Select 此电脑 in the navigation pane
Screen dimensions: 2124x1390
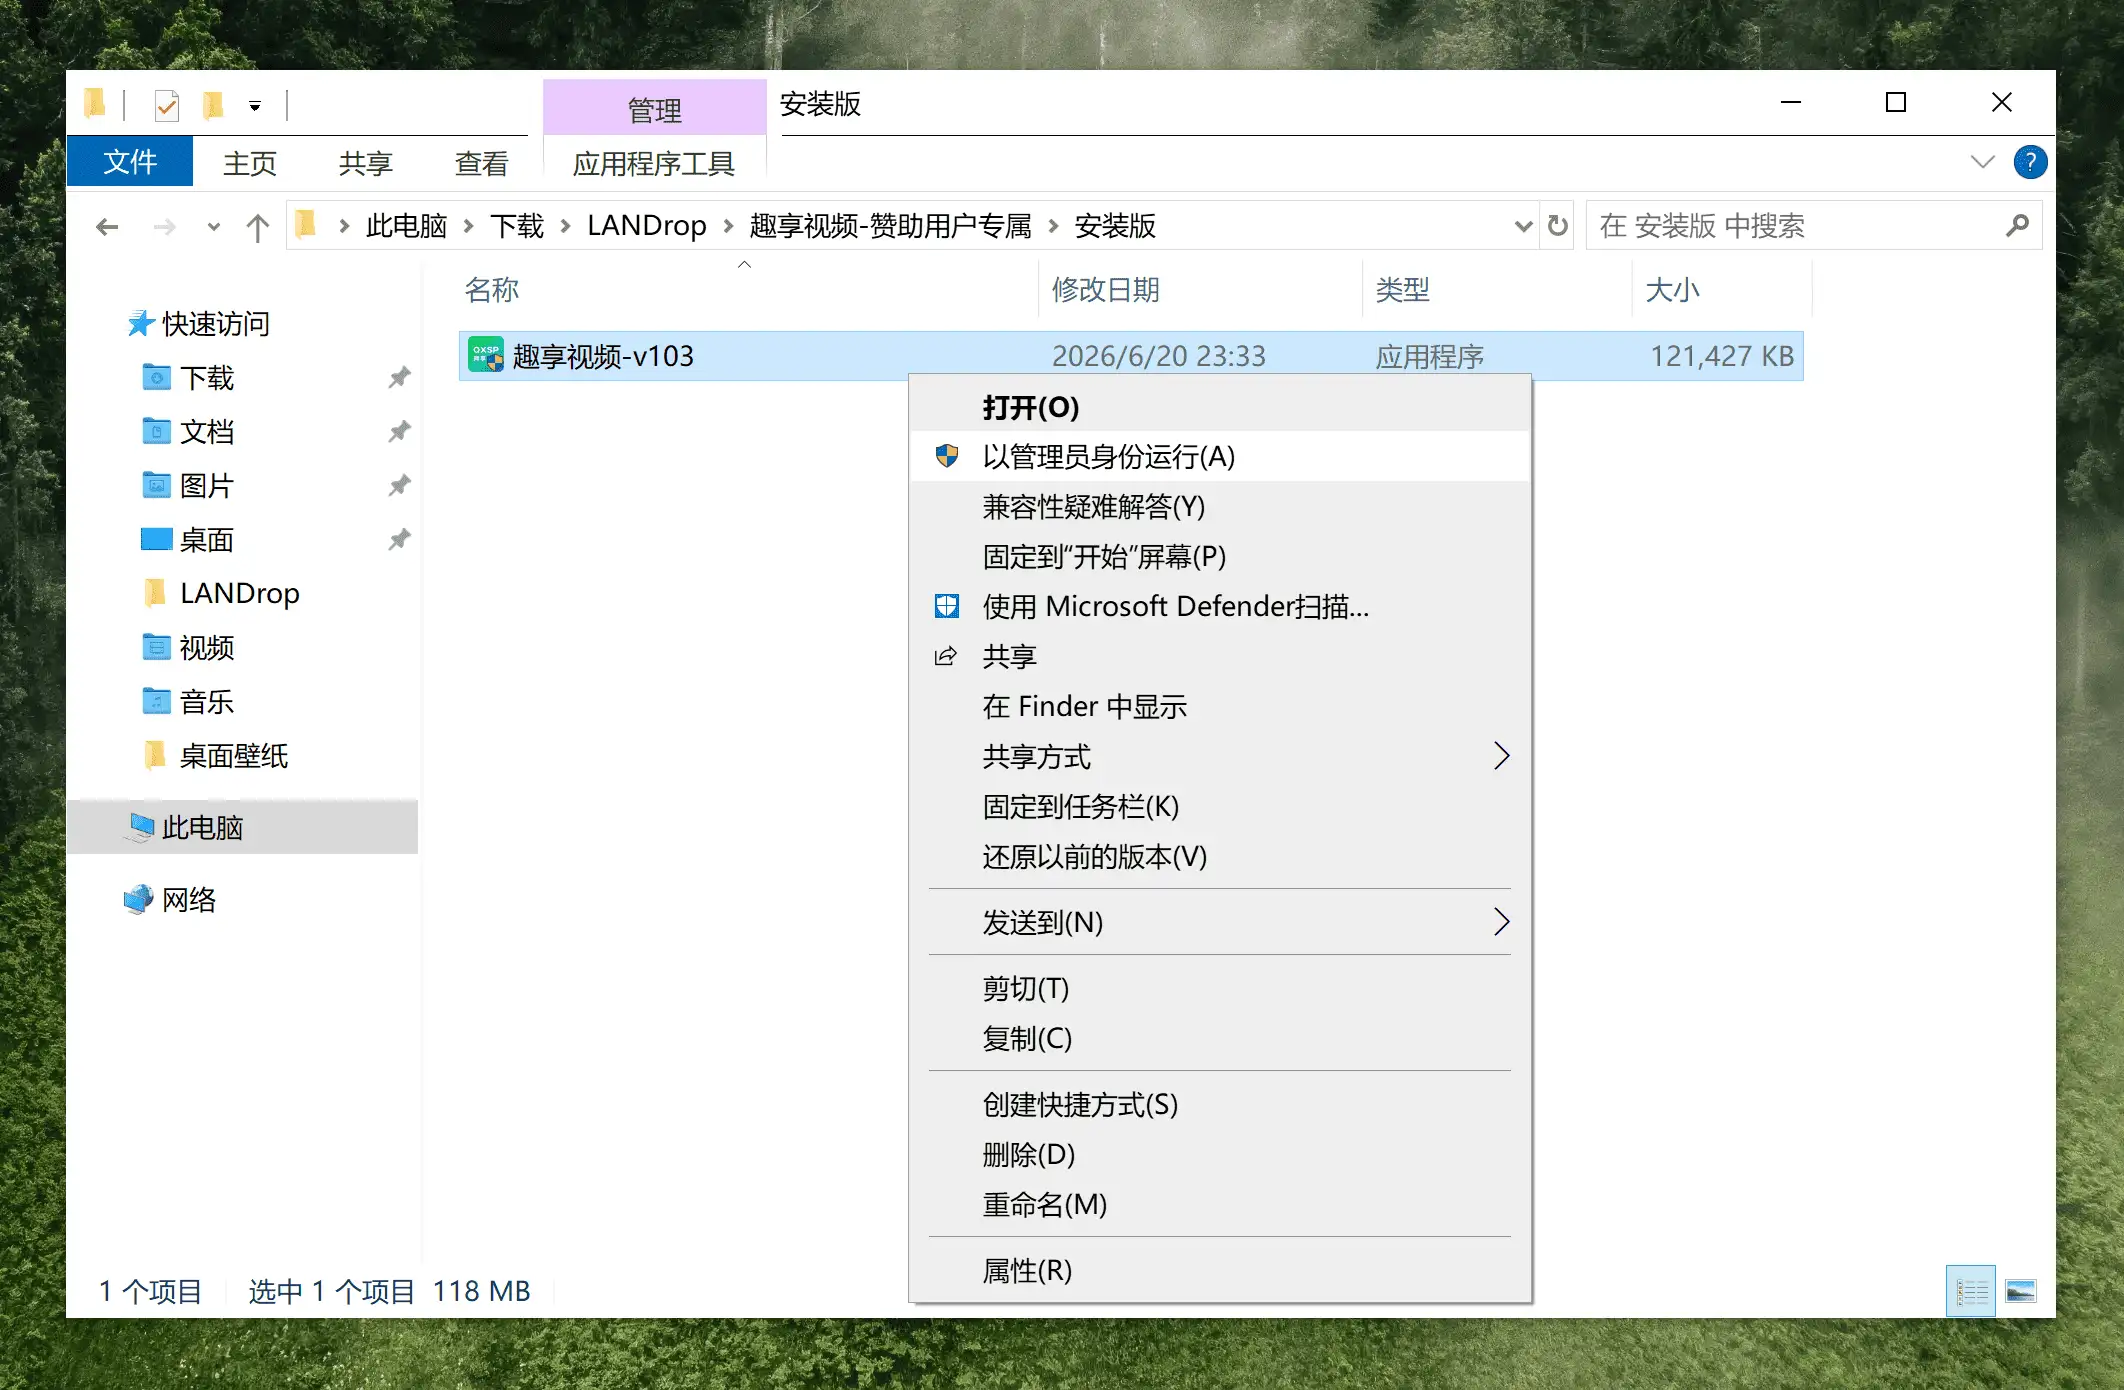point(242,827)
